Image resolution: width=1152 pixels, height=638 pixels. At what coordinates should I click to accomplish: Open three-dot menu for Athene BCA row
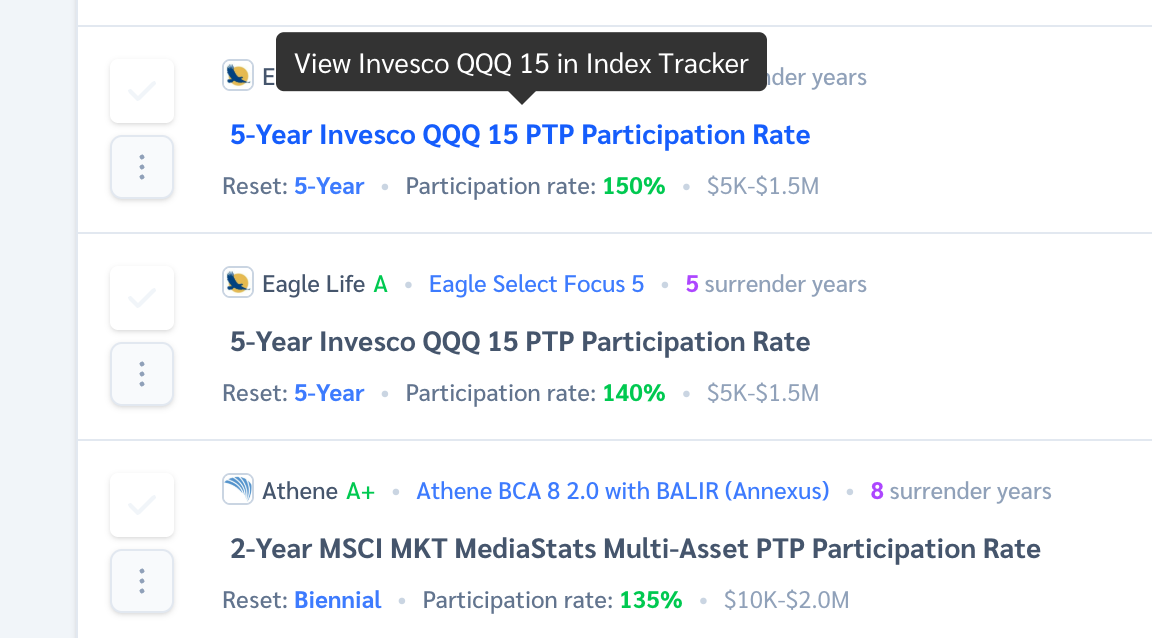click(x=142, y=581)
